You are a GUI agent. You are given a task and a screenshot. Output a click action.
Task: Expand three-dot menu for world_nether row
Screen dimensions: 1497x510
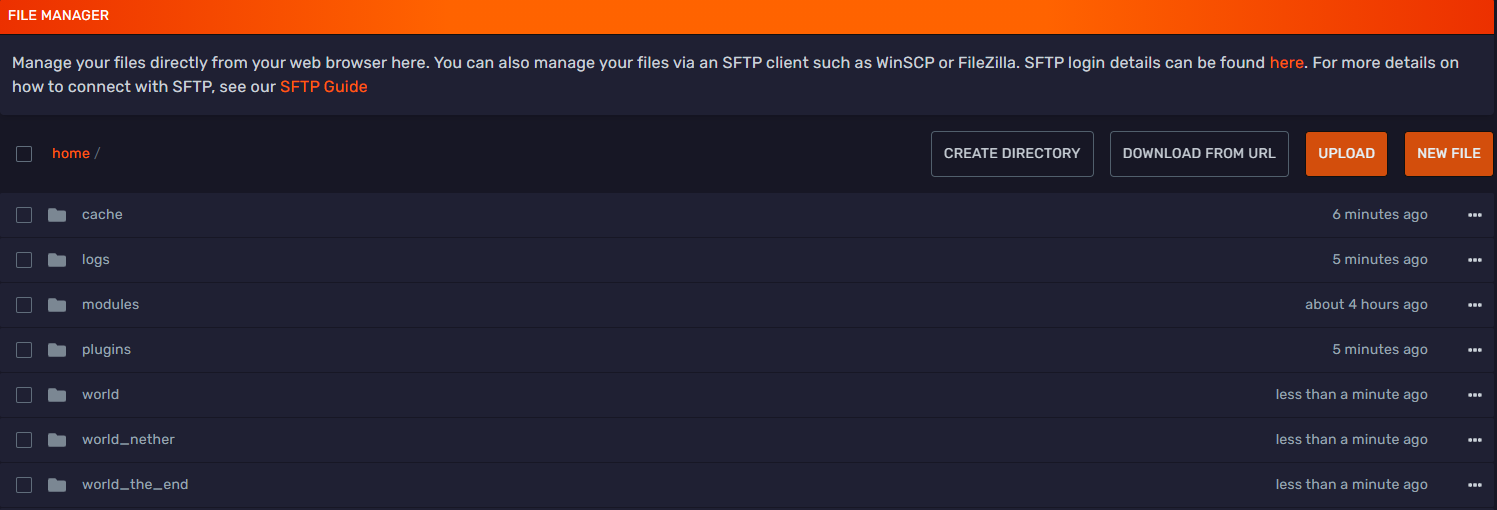[1474, 440]
